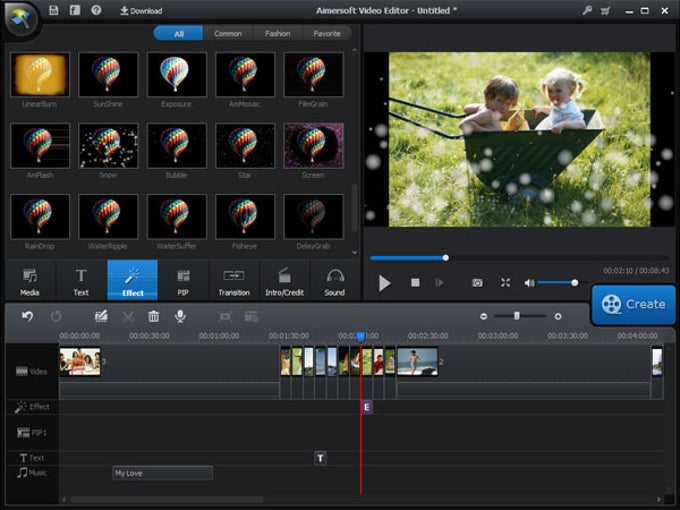Switch to the Fashion effects tab

(278, 33)
